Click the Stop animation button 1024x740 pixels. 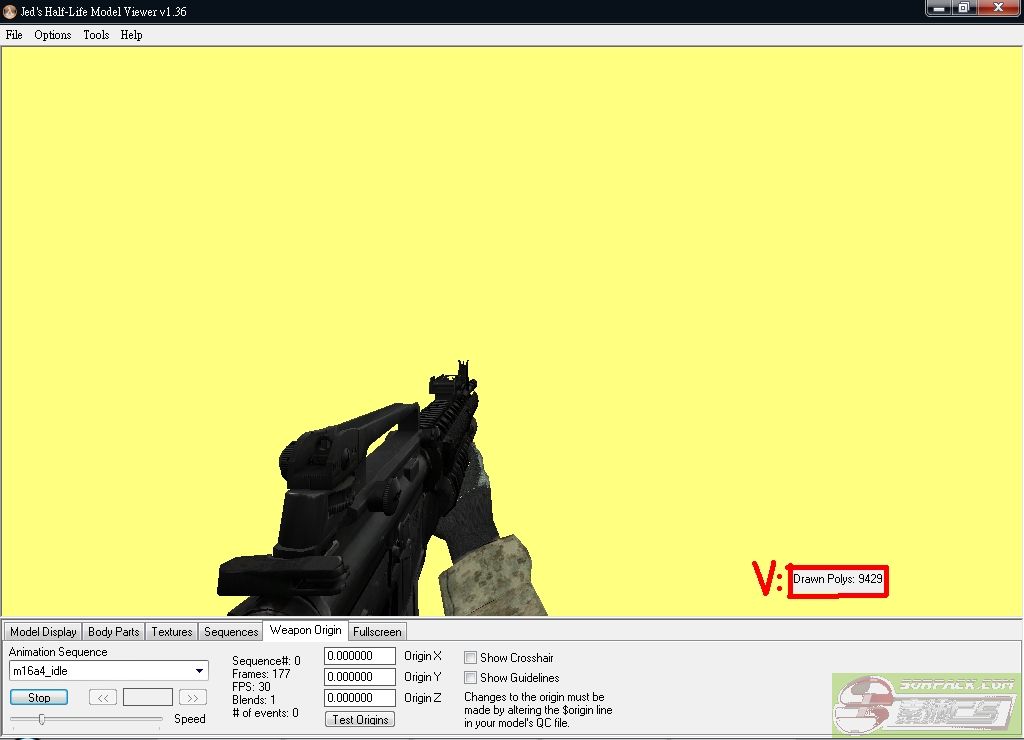point(39,698)
